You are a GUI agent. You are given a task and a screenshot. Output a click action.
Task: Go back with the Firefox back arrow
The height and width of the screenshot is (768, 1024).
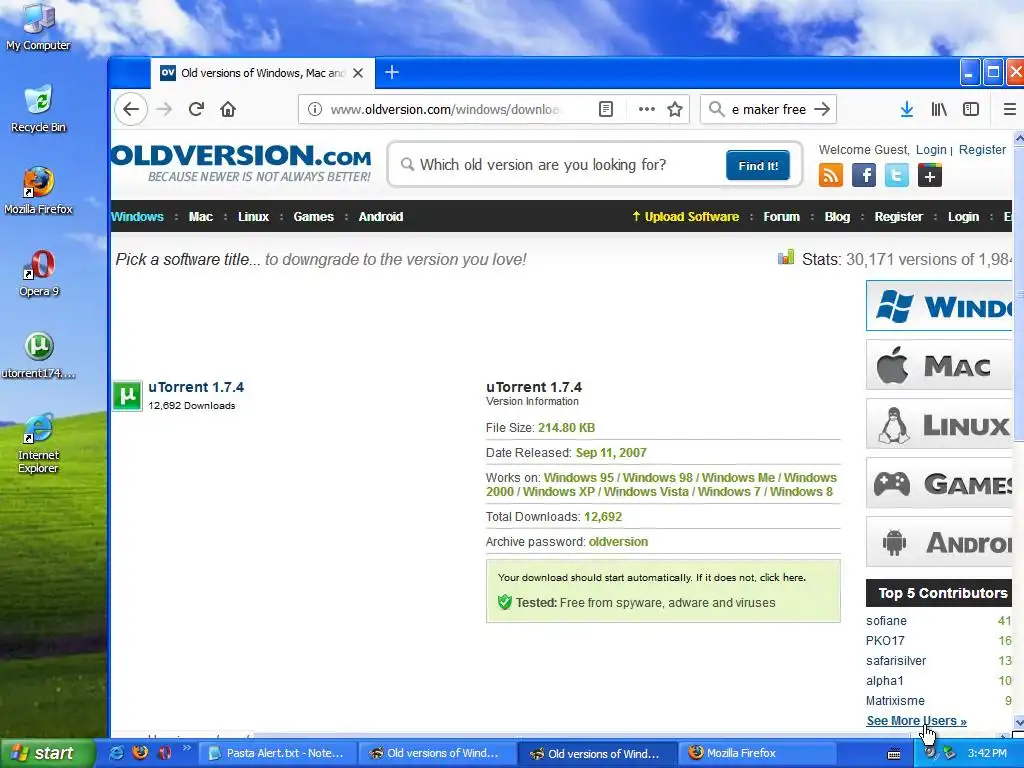tap(131, 109)
